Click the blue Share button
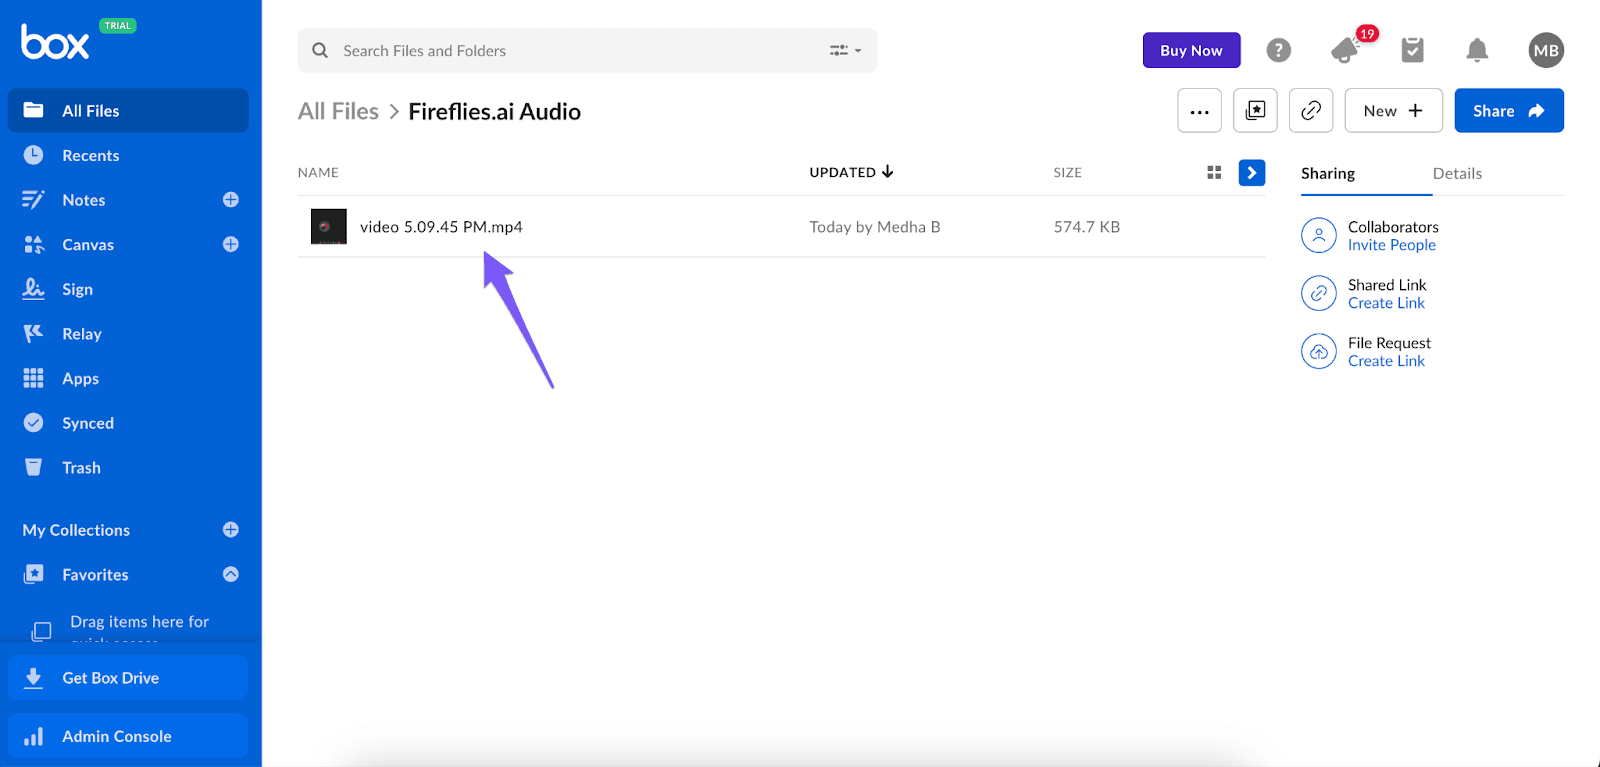 pyautogui.click(x=1509, y=111)
